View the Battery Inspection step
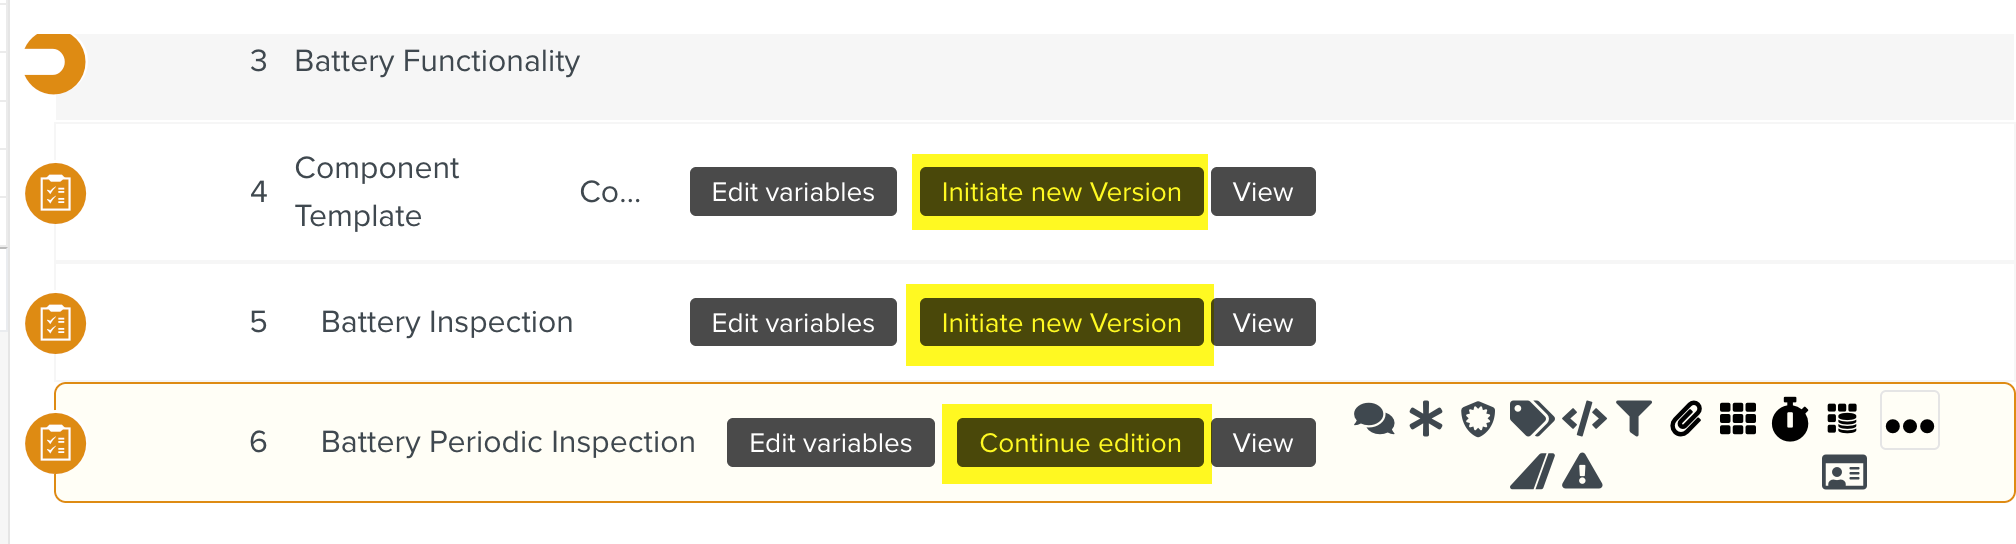 [1263, 323]
